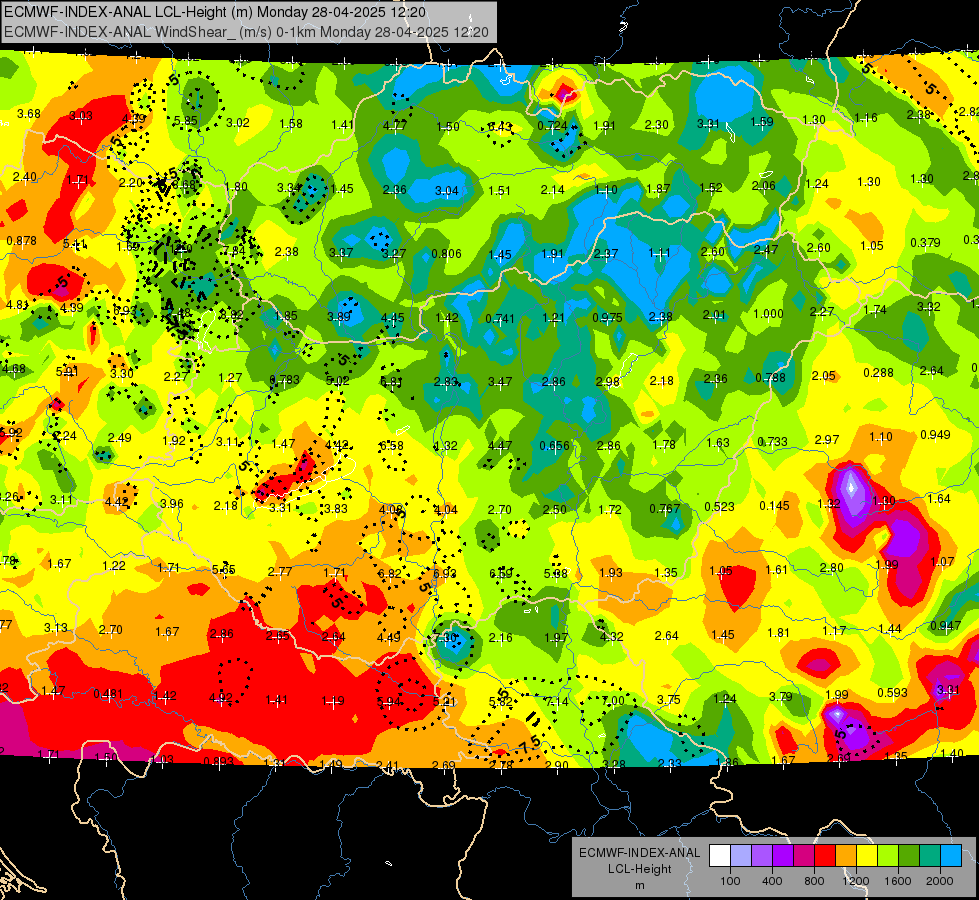Click the 'ECMWF-INDEX-ANAL' legend heading
This screenshot has width=979, height=900.
639,853
